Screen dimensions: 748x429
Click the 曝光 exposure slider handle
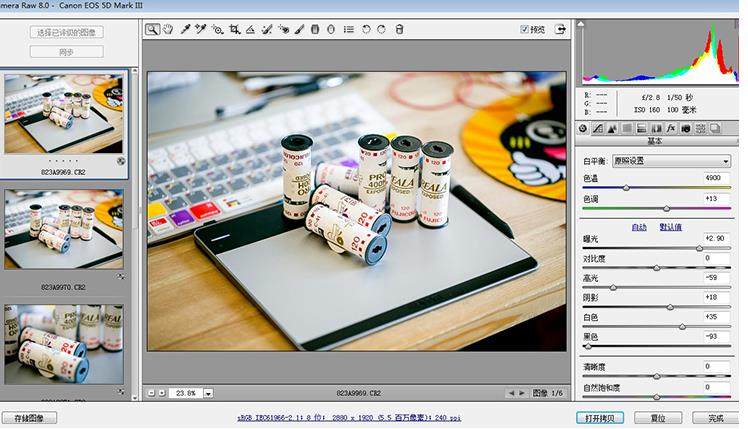[699, 249]
